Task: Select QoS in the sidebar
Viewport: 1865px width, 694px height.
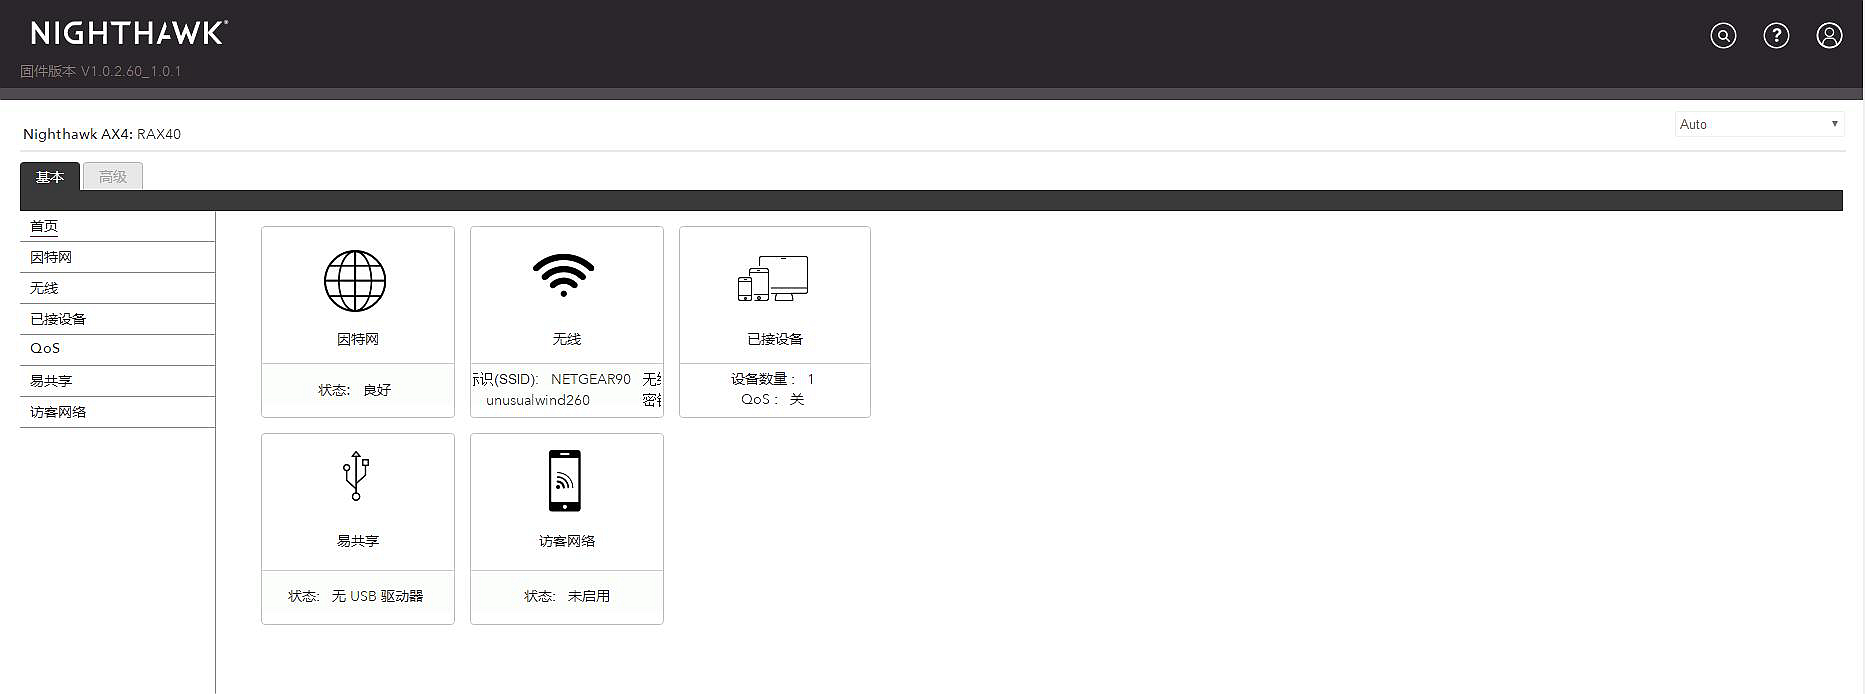Action: click(x=45, y=349)
